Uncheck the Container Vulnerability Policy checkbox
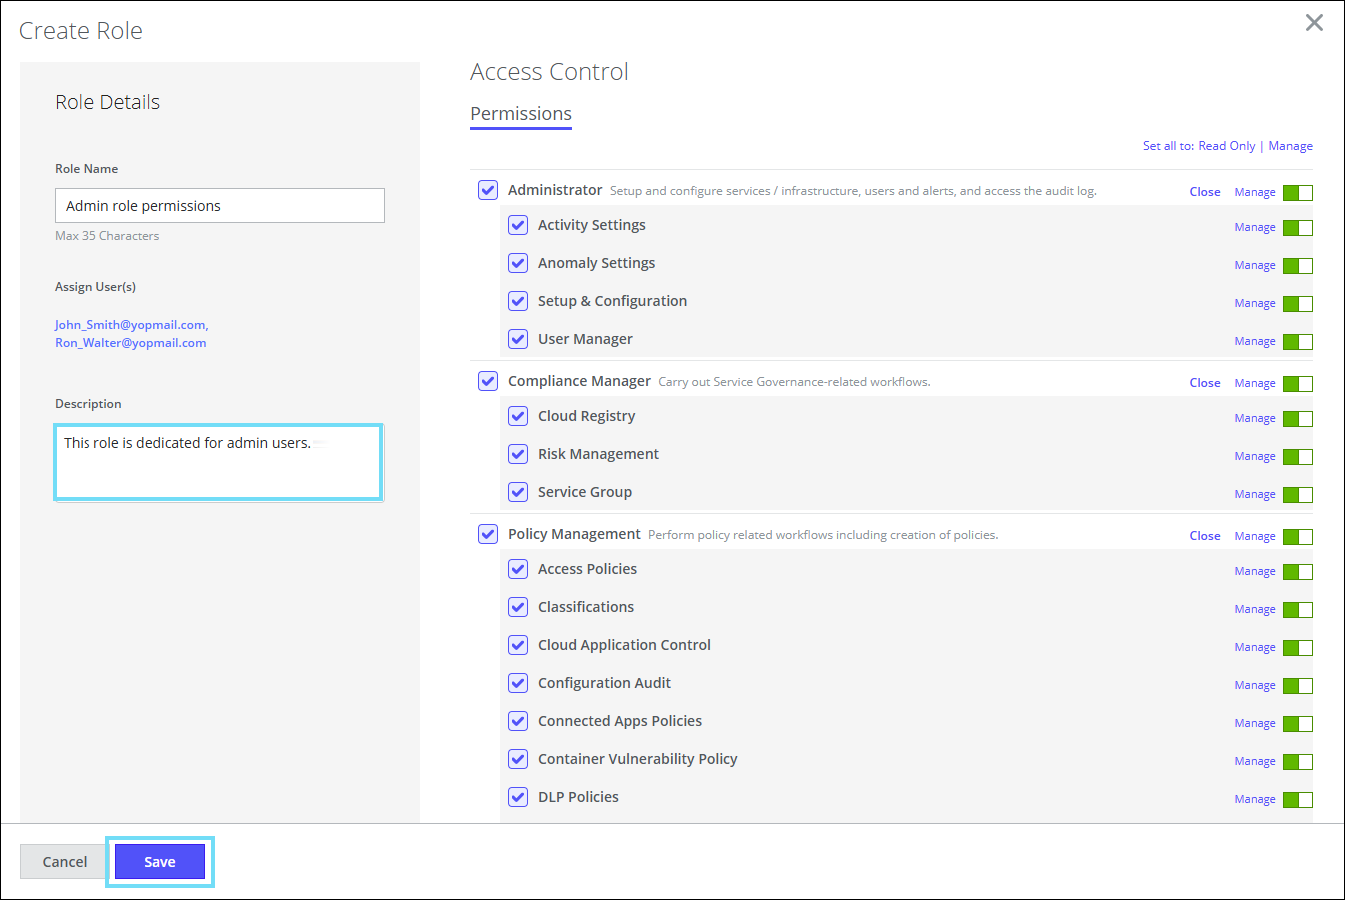1345x900 pixels. click(x=518, y=759)
